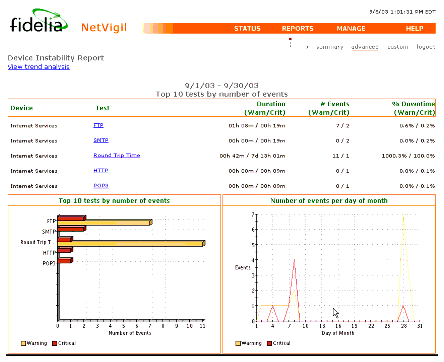Screen dimensions: 444x362
Task: Click the 11 / 1 events value
Action: [341, 156]
